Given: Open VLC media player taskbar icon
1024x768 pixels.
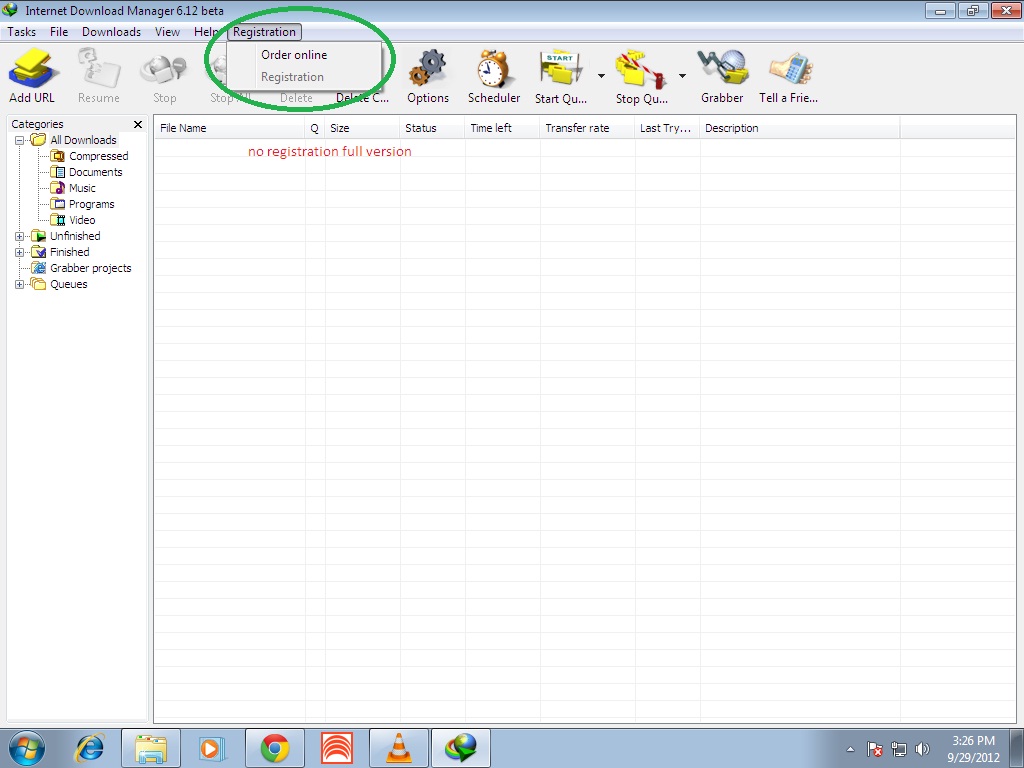Looking at the screenshot, I should point(398,748).
